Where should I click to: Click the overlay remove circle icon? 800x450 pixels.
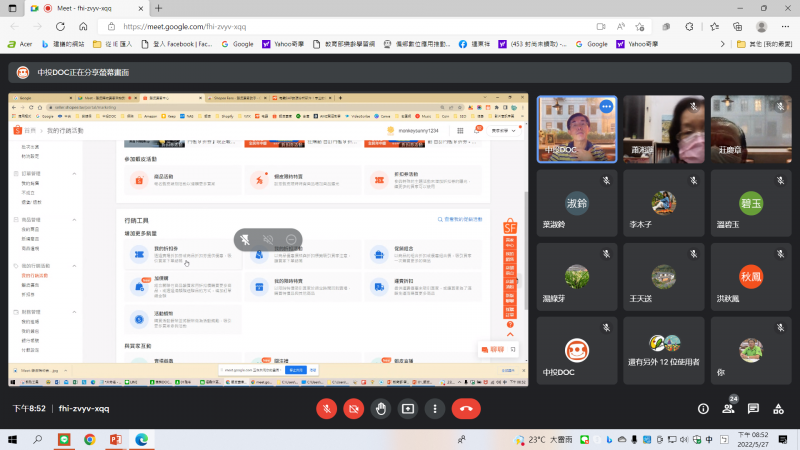[291, 239]
